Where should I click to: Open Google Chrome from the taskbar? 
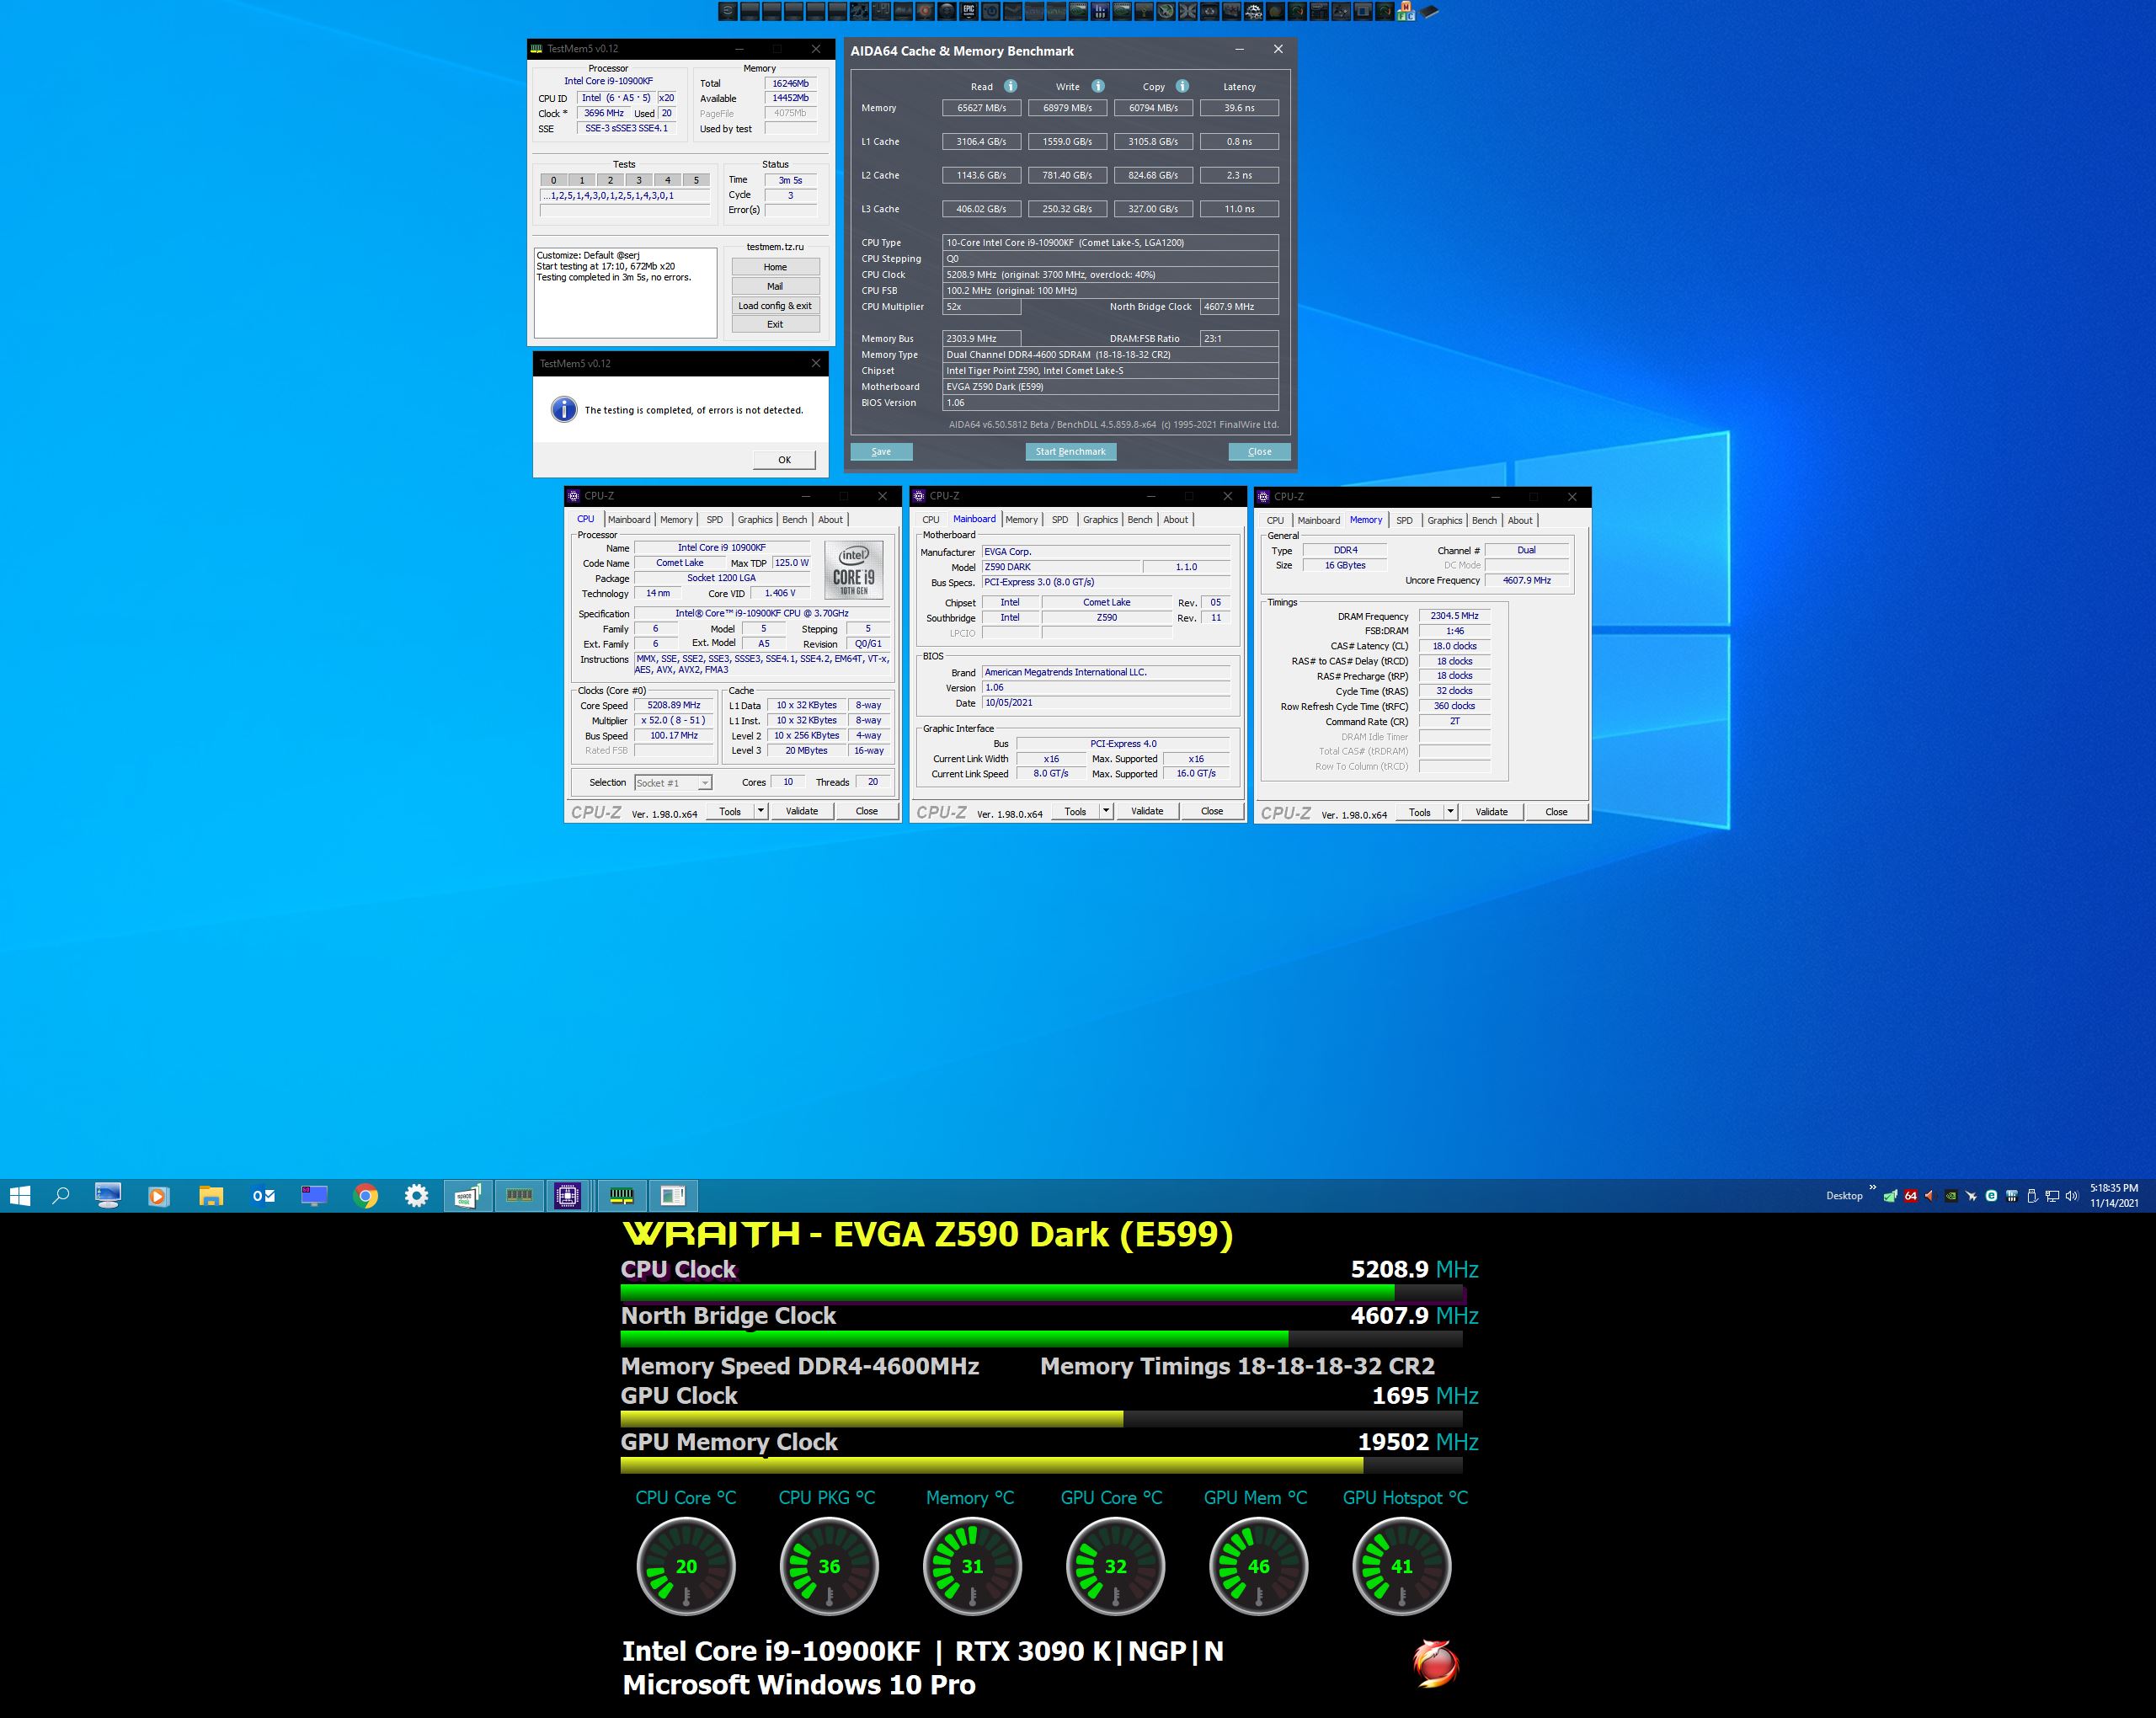tap(365, 1195)
